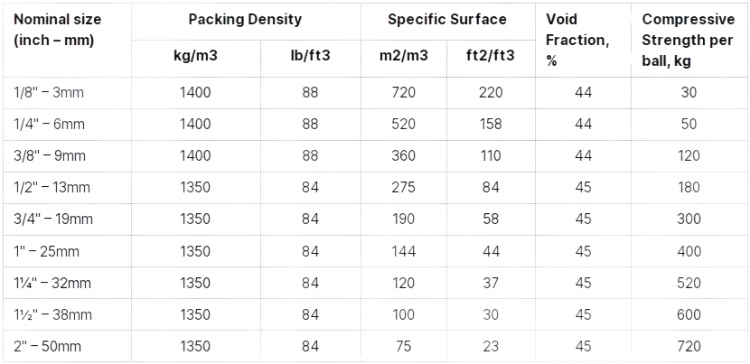
Task: Select the Packing Density header cell
Action: click(245, 20)
